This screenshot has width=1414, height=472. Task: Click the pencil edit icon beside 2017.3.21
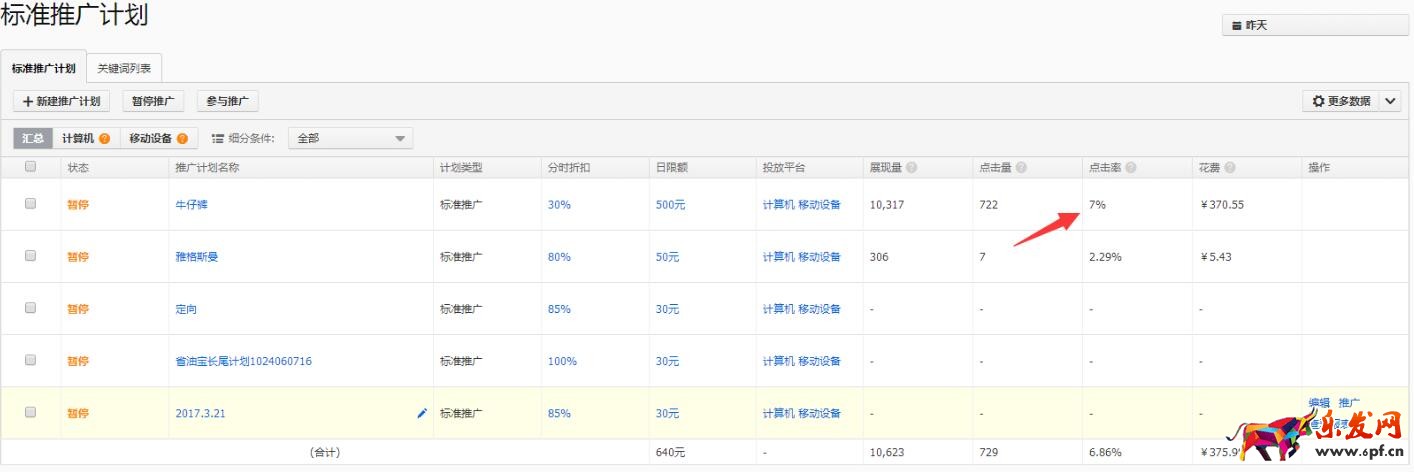click(x=422, y=413)
